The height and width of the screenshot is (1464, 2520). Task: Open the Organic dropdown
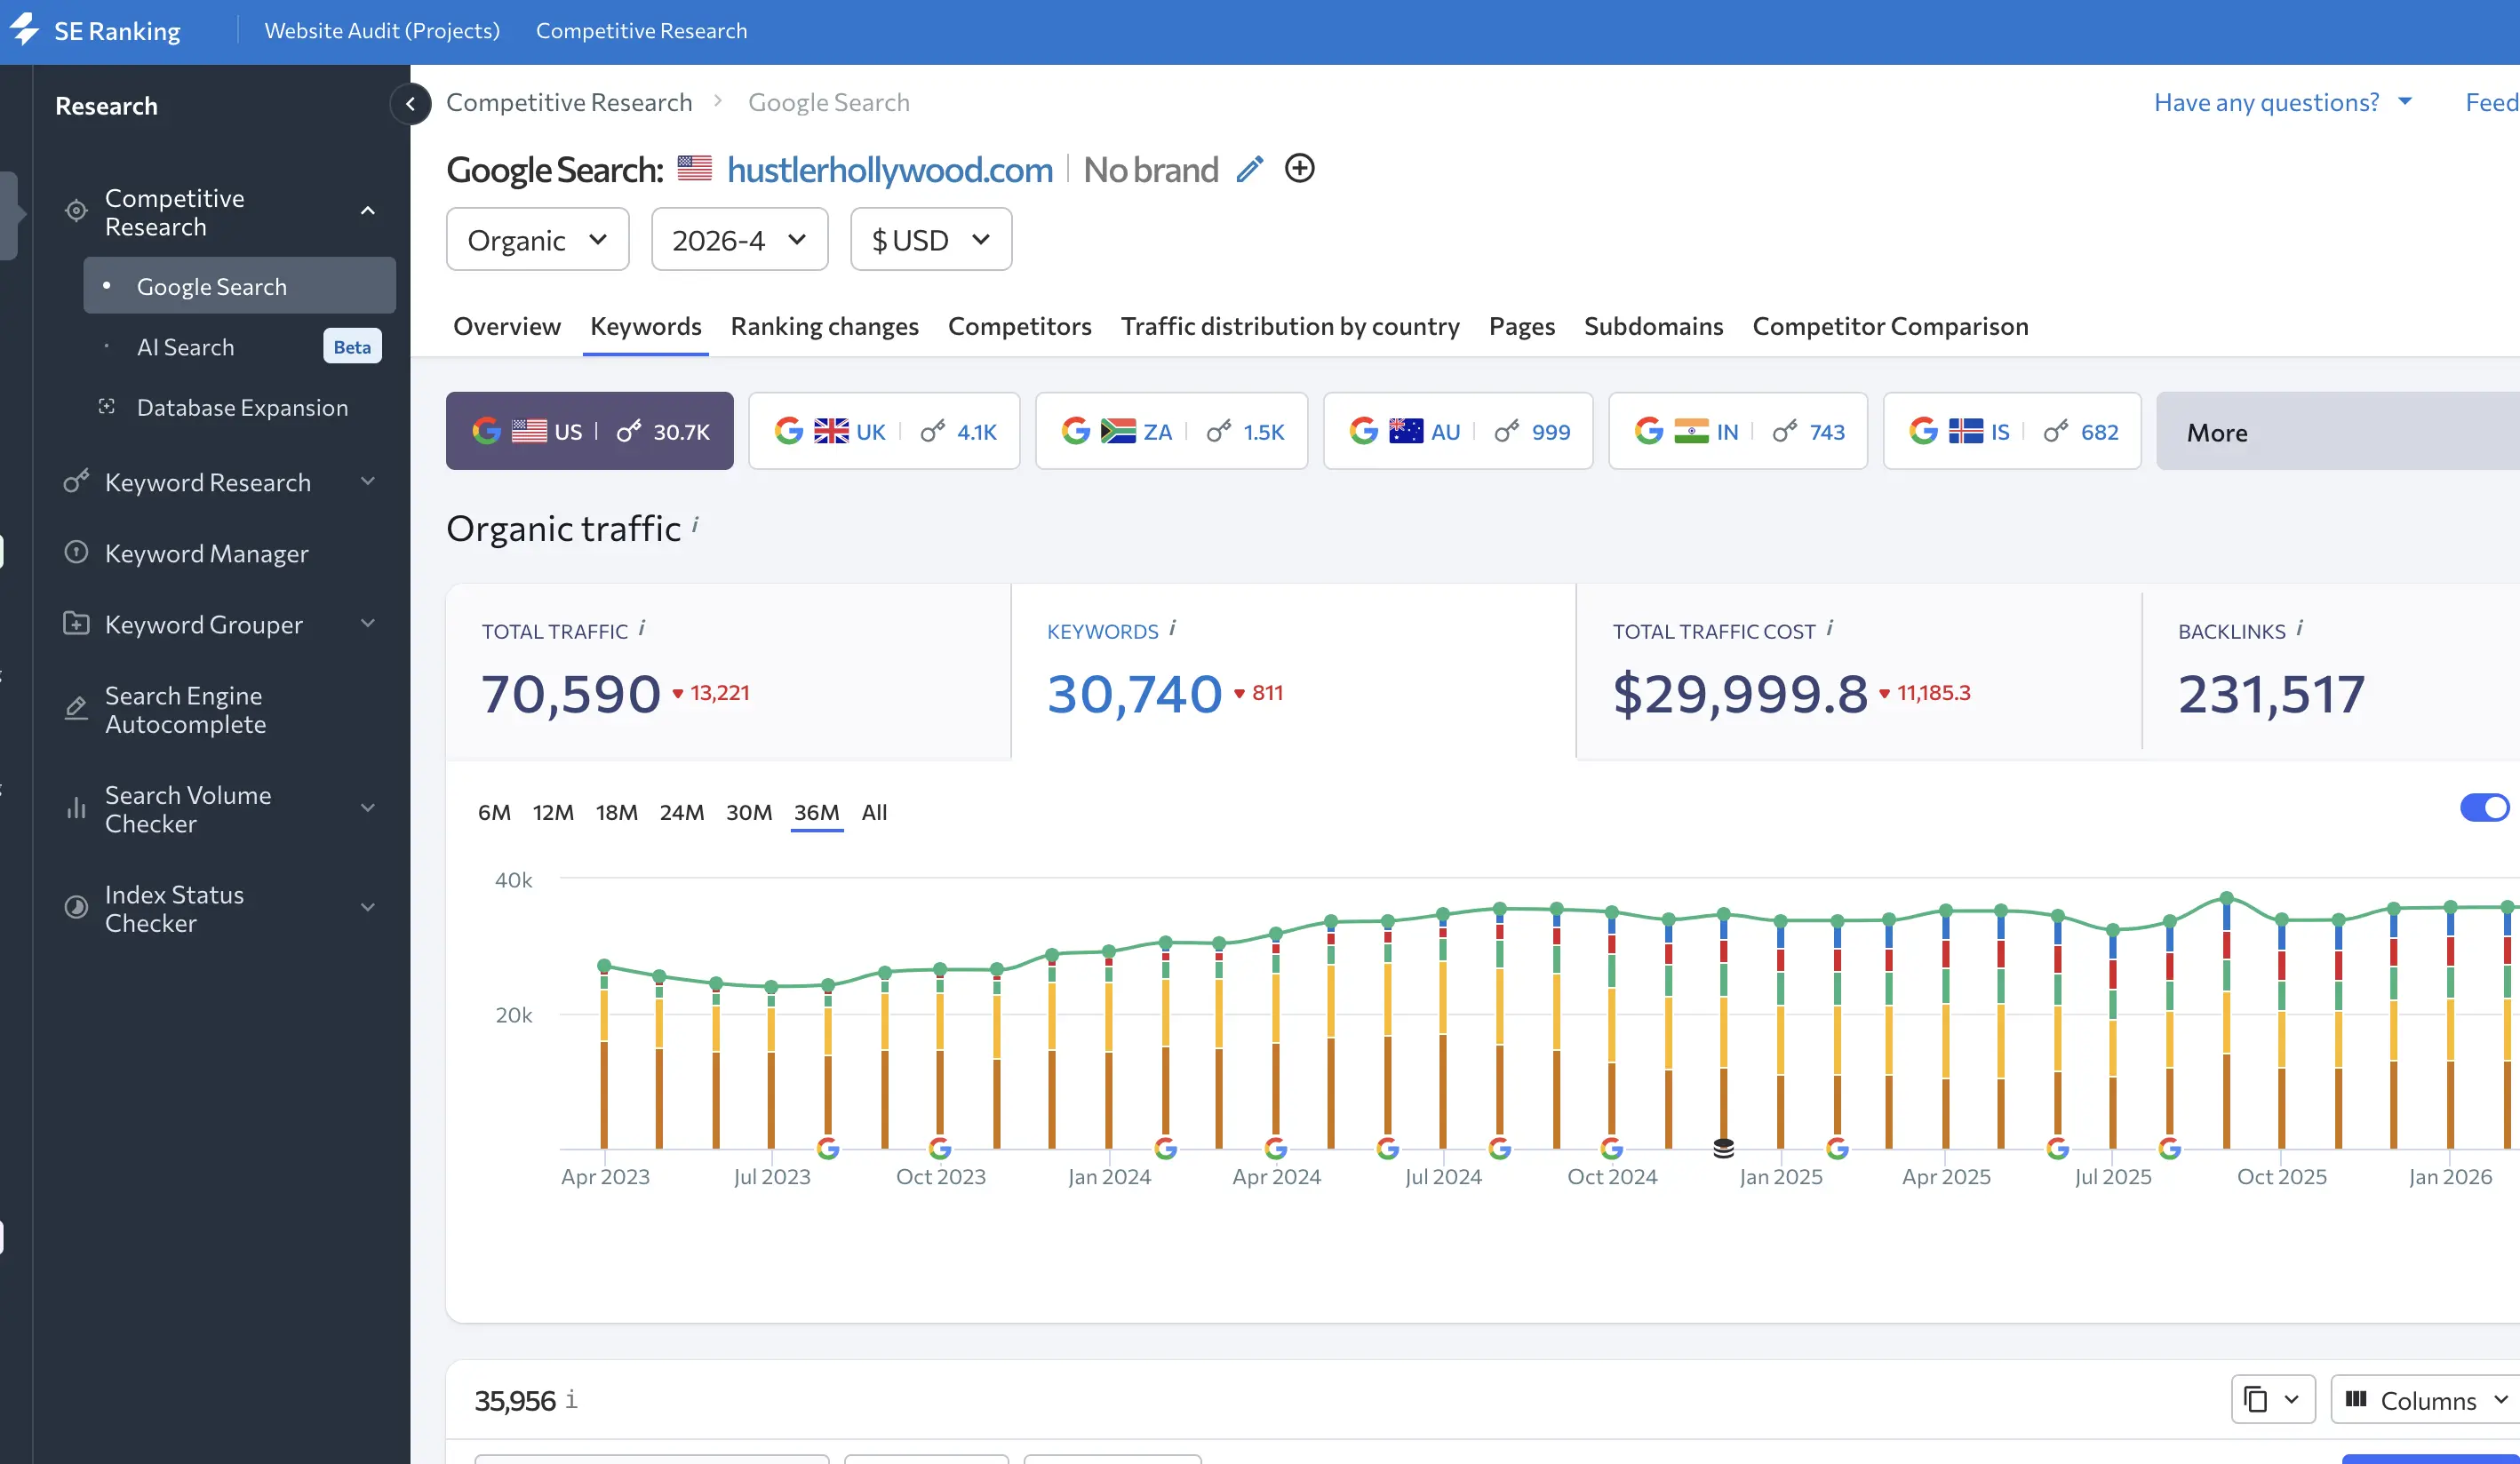click(x=537, y=240)
